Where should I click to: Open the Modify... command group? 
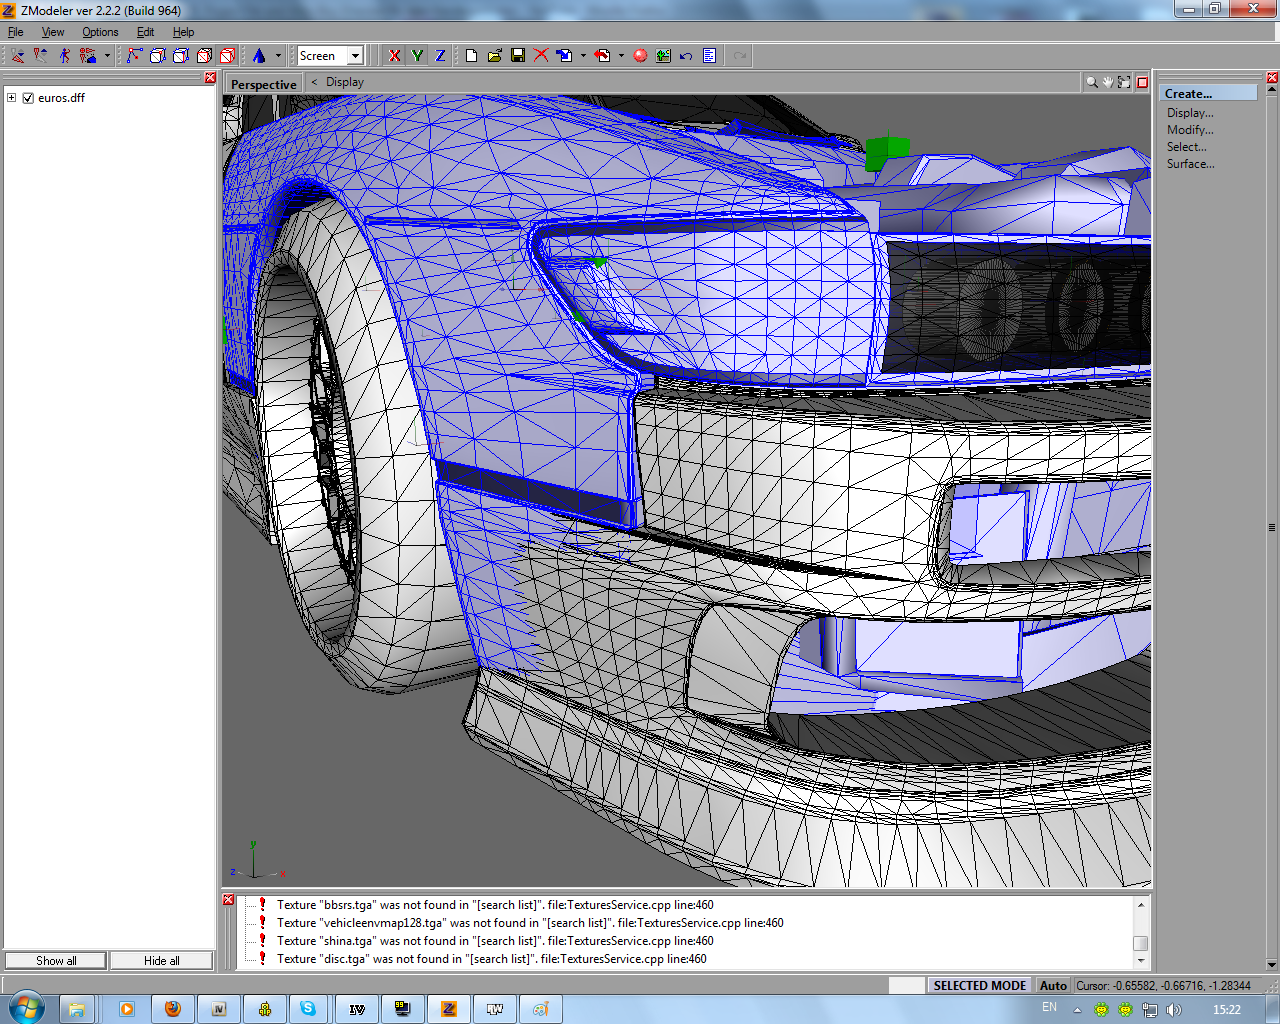tap(1190, 130)
